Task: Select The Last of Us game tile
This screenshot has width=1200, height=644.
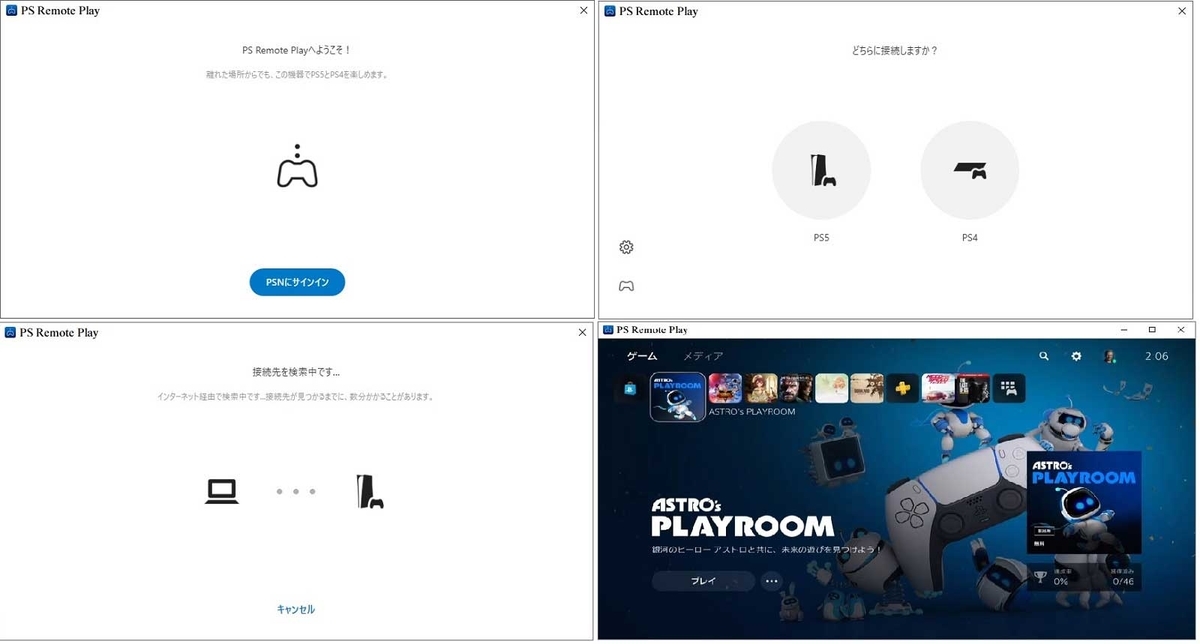Action: 974,388
